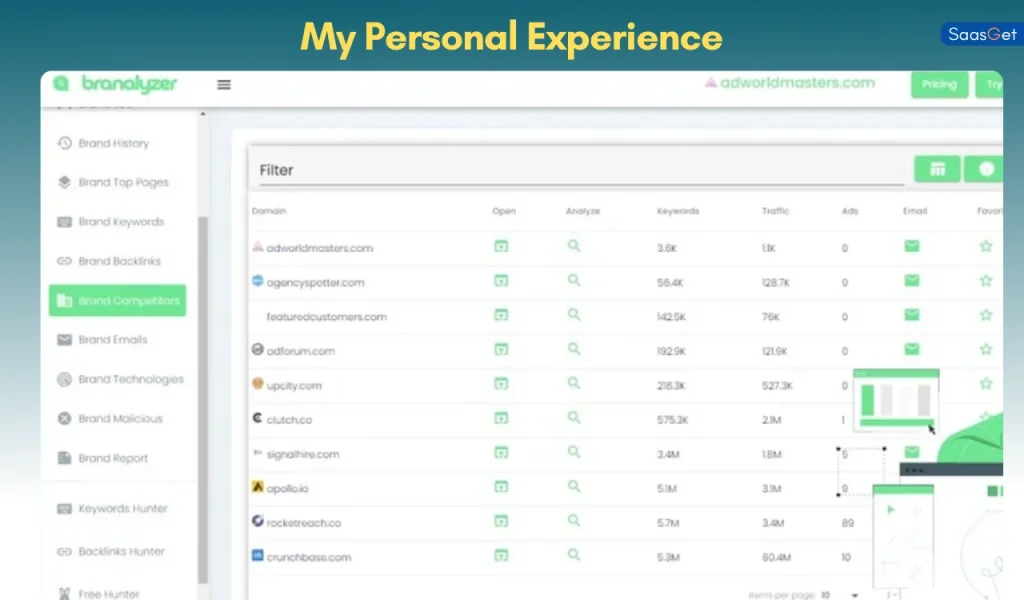Click the apollo.io domain text
Image resolution: width=1024 pixels, height=600 pixels.
click(x=287, y=488)
